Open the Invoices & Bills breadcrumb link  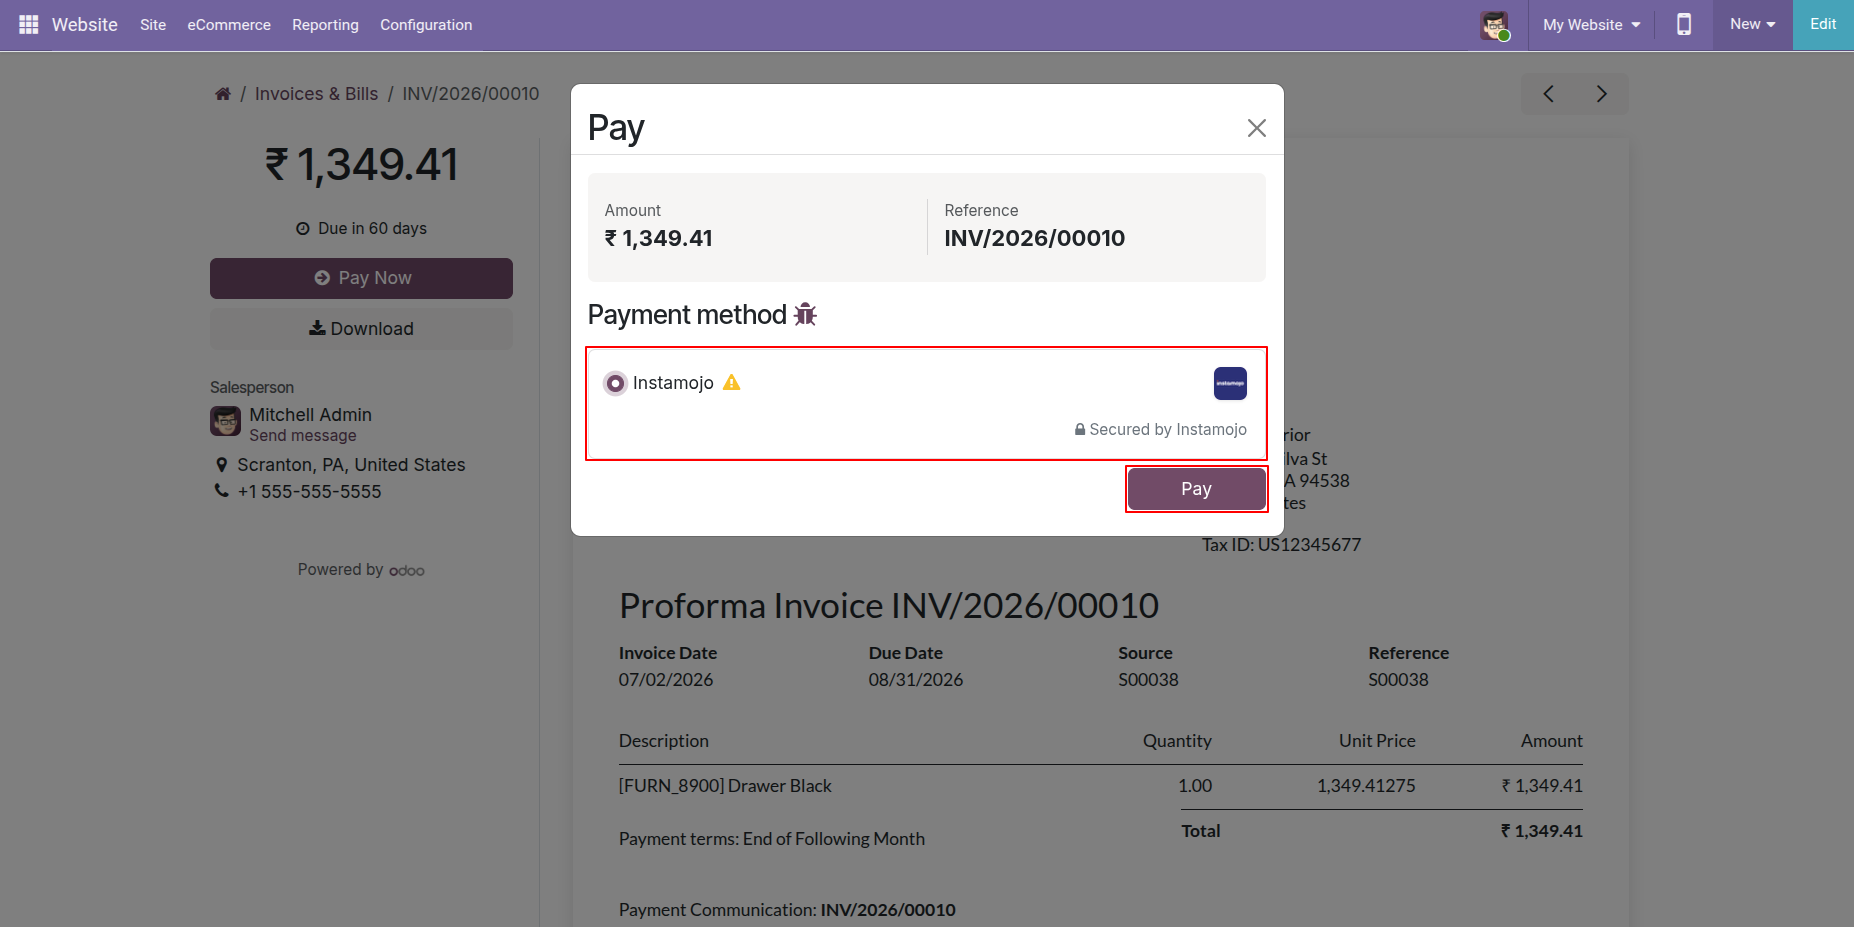point(316,94)
